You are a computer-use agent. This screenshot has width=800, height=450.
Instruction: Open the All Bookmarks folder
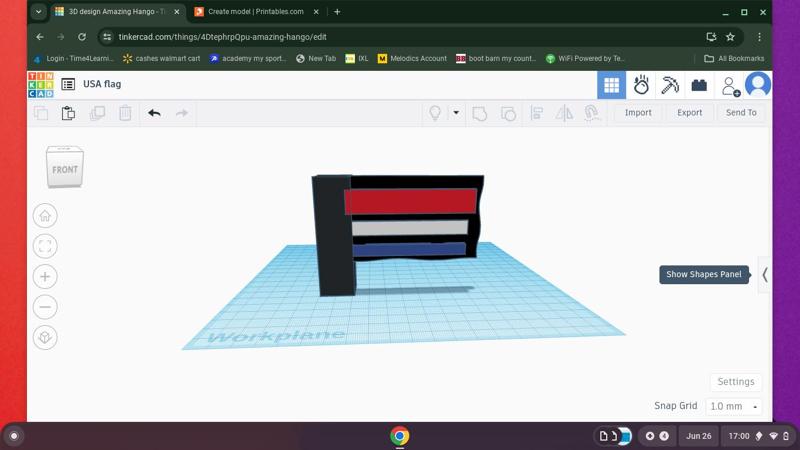pos(734,59)
